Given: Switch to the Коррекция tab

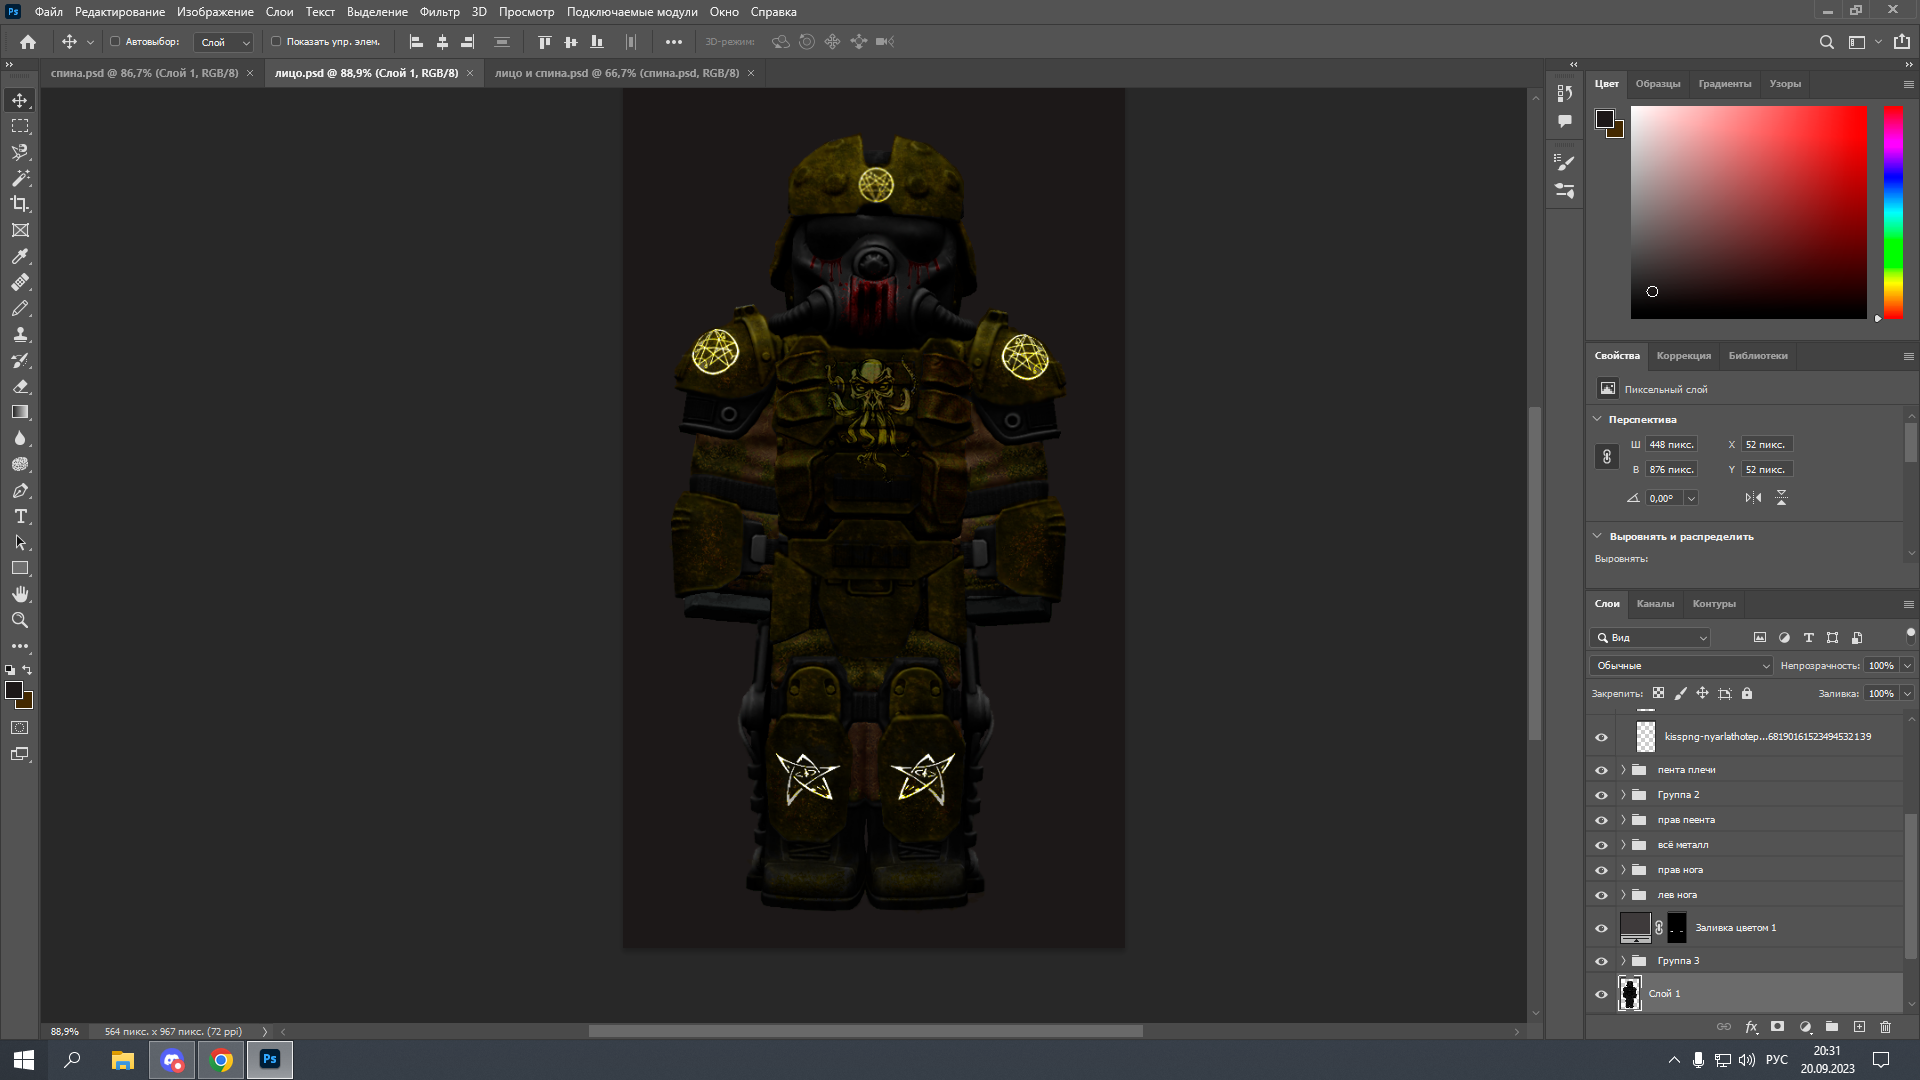Looking at the screenshot, I should pyautogui.click(x=1683, y=356).
